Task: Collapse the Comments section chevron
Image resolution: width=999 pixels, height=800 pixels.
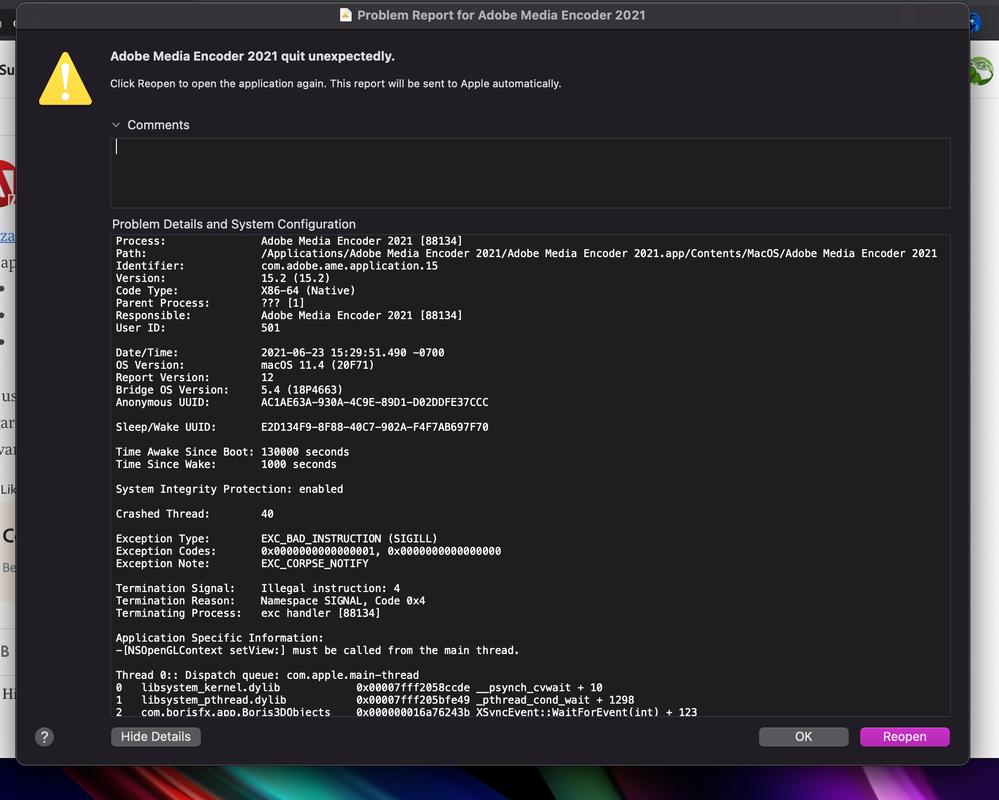Action: tap(116, 125)
